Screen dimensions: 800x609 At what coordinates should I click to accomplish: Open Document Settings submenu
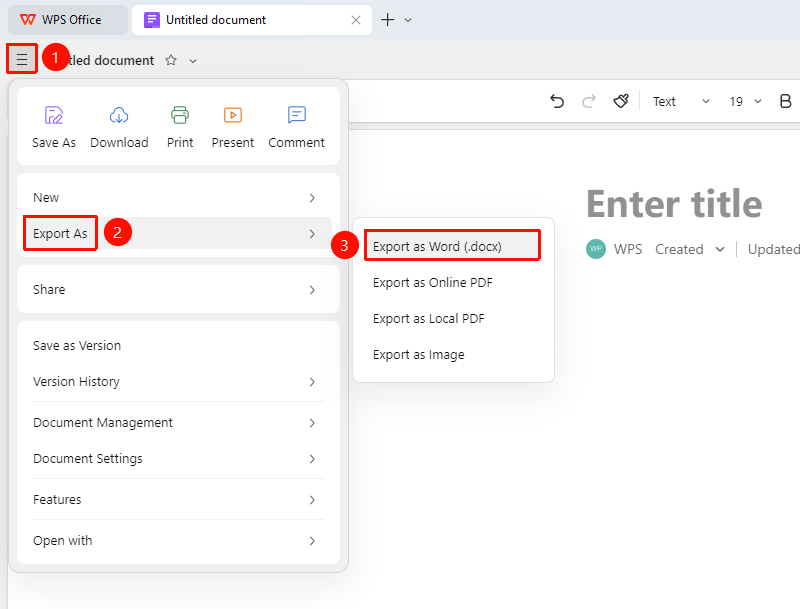point(178,459)
